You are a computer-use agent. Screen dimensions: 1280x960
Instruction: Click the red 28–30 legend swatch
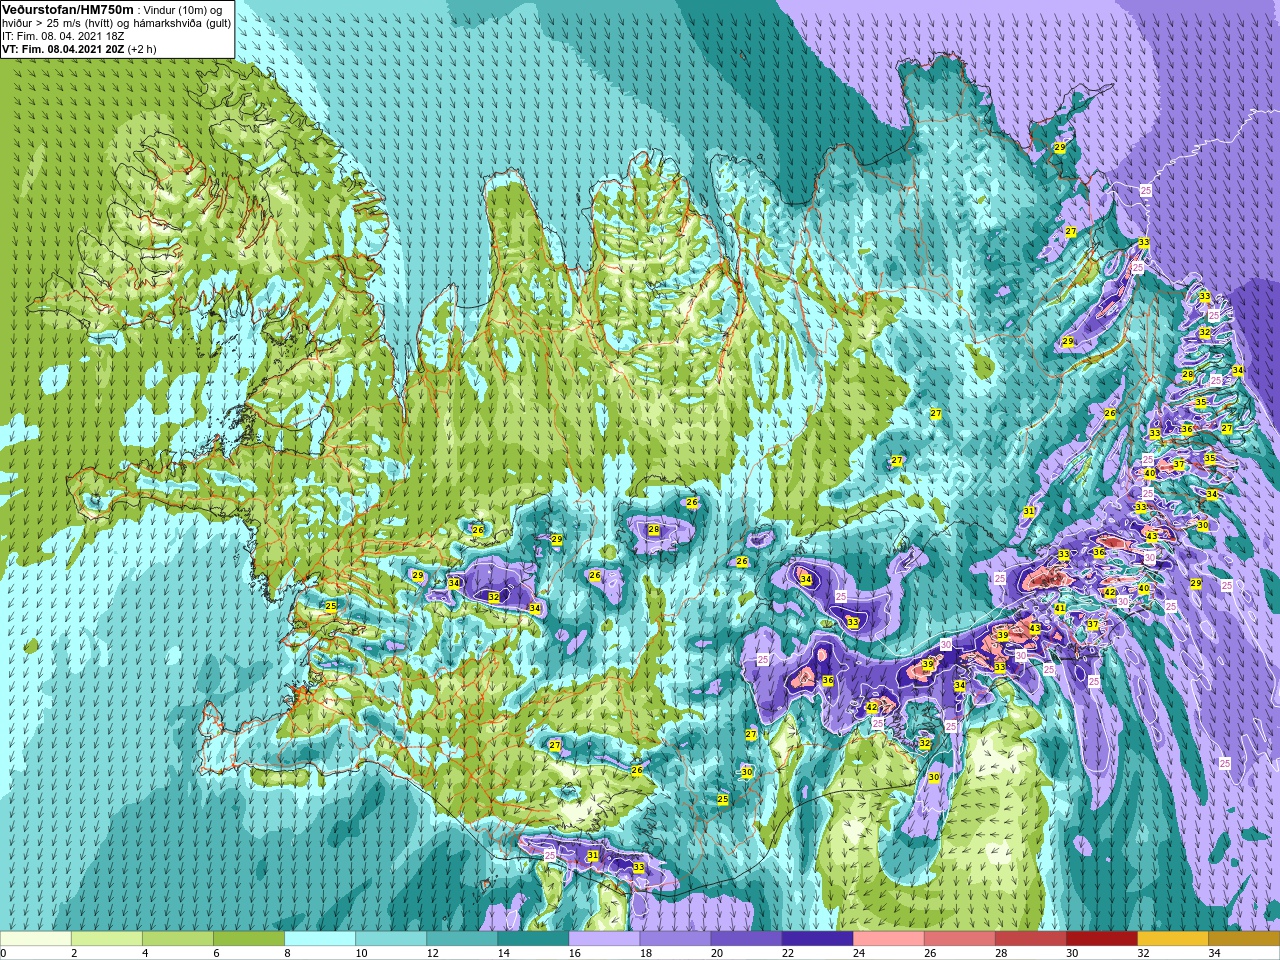[1030, 939]
